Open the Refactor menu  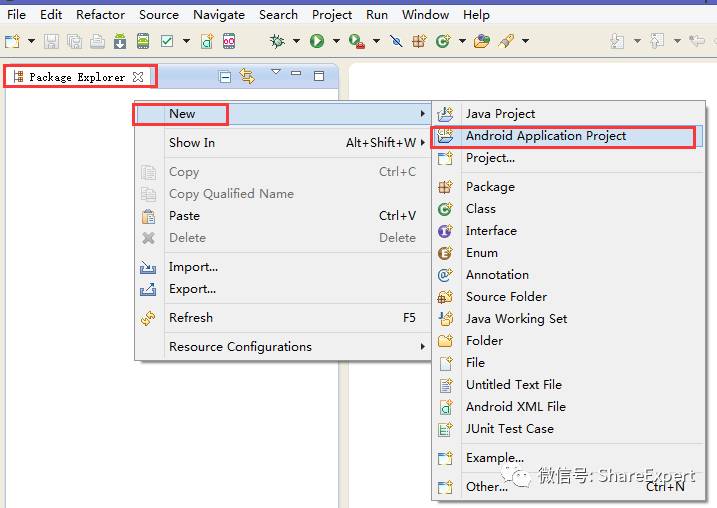[101, 15]
